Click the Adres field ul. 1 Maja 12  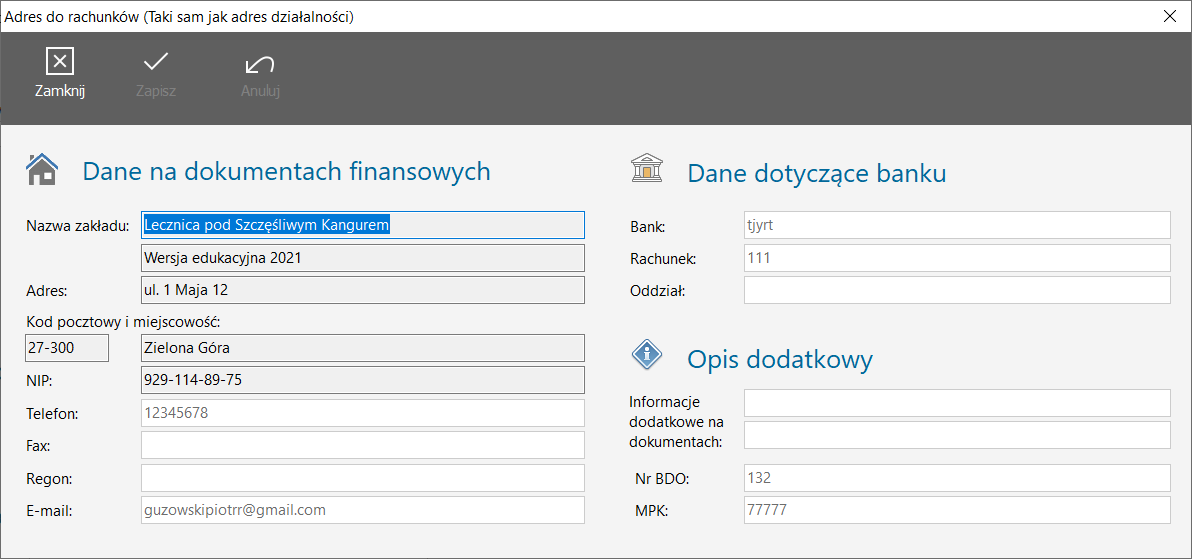pos(363,290)
